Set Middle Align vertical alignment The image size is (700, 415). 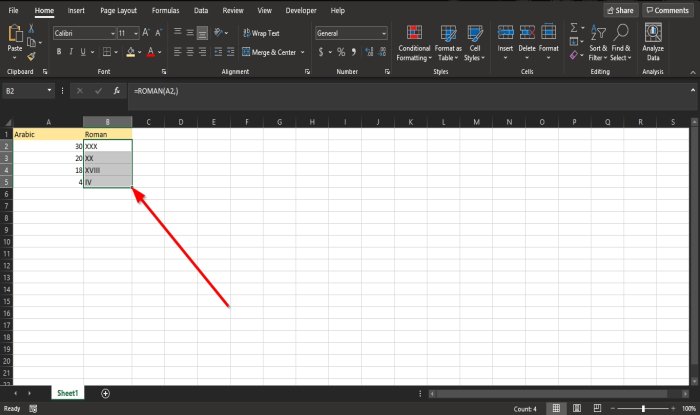coord(190,33)
